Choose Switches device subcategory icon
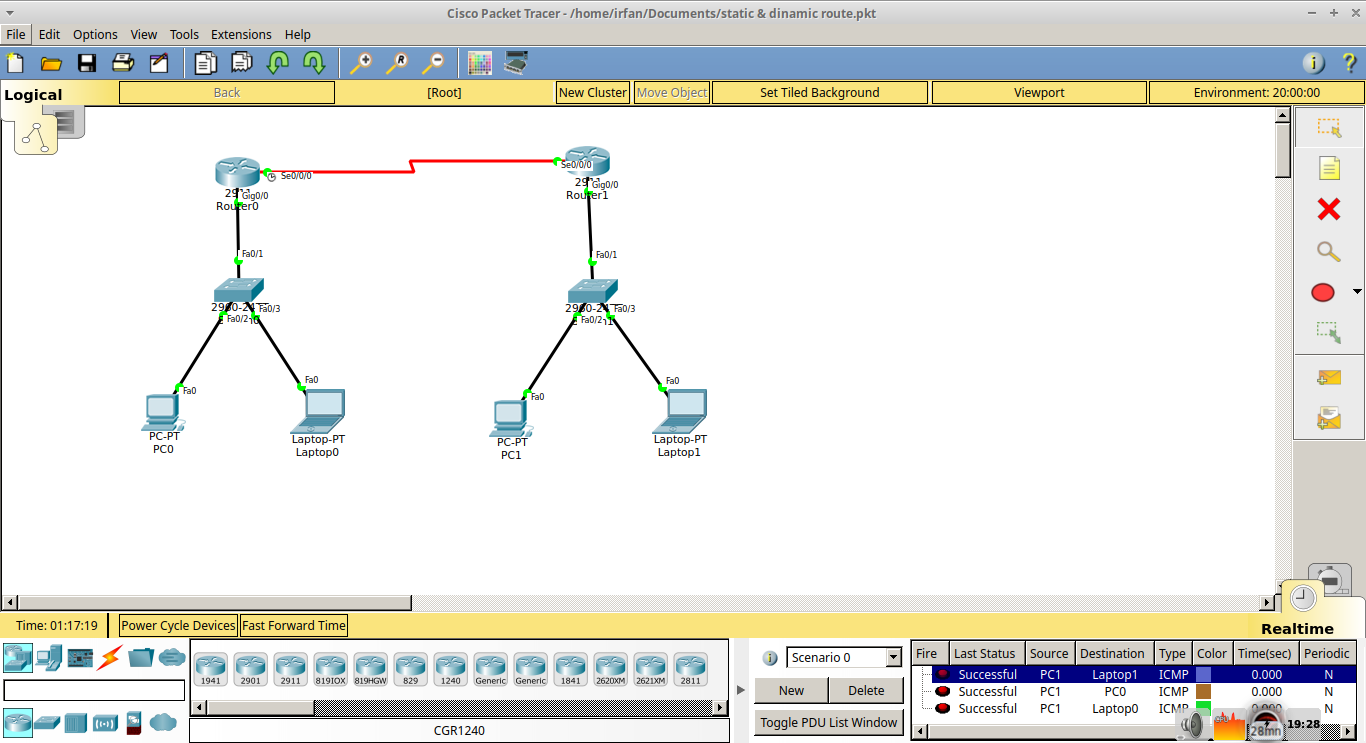The image size is (1366, 743). click(47, 722)
